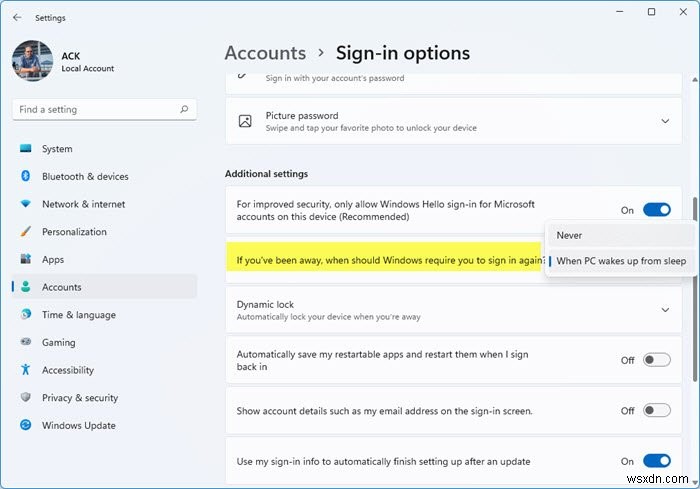Click the Time & language globe icon

click(25, 314)
